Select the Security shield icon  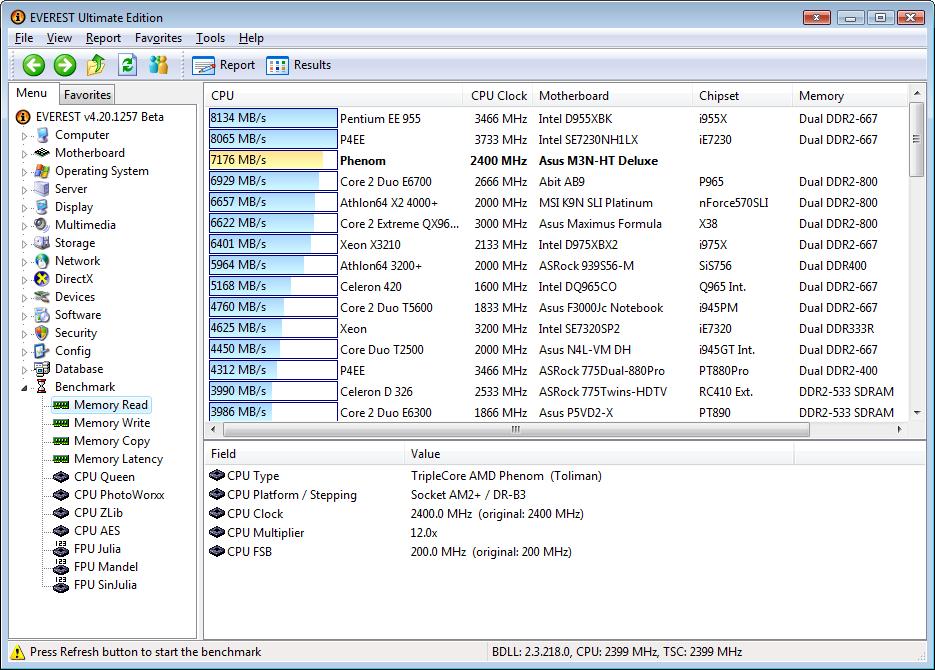[42, 333]
